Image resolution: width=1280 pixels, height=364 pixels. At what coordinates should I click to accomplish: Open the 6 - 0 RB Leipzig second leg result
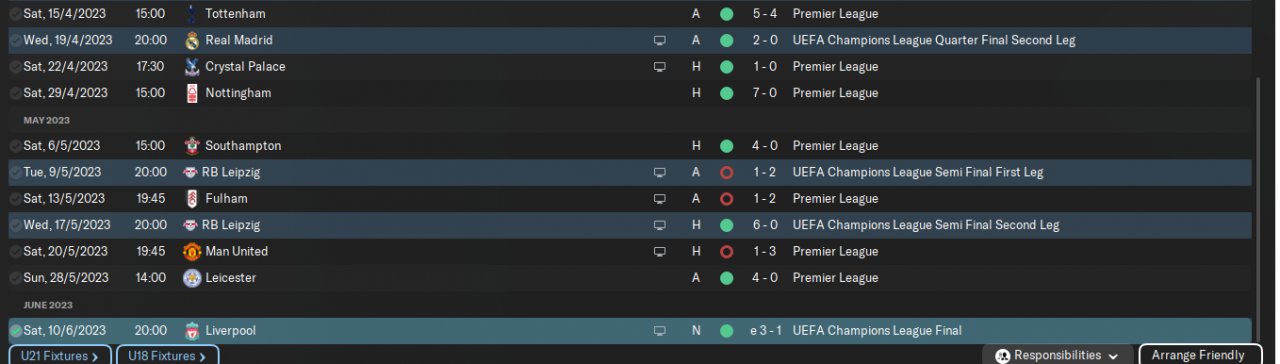pyautogui.click(x=765, y=225)
